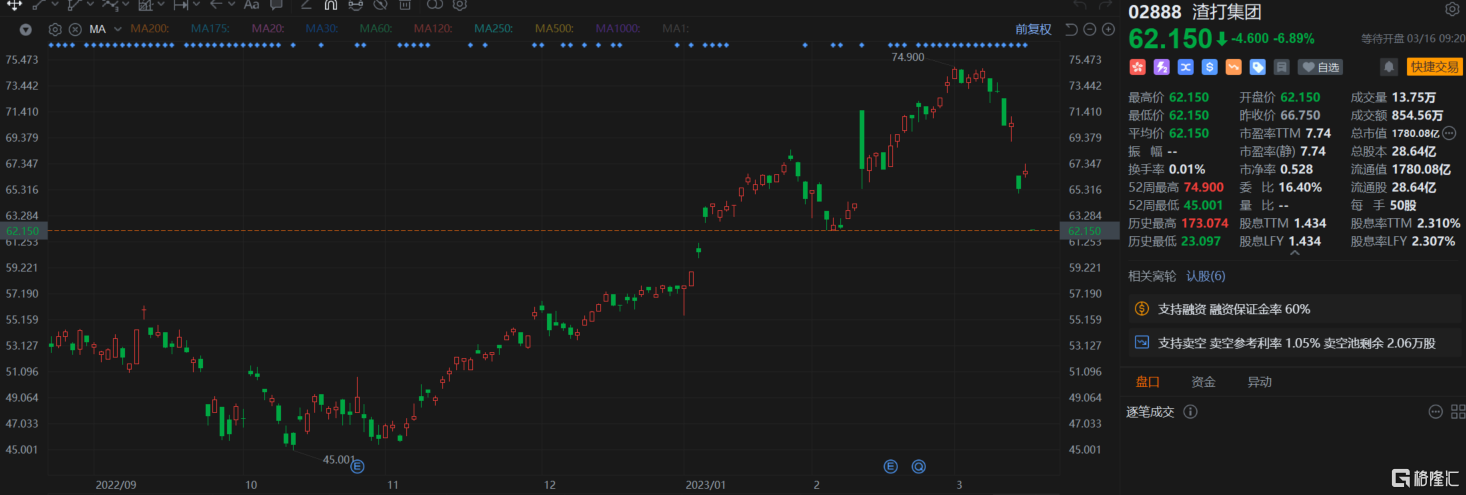Click the blue shuffle arrows badge
Screen dimensions: 1466x495
[x=1185, y=67]
